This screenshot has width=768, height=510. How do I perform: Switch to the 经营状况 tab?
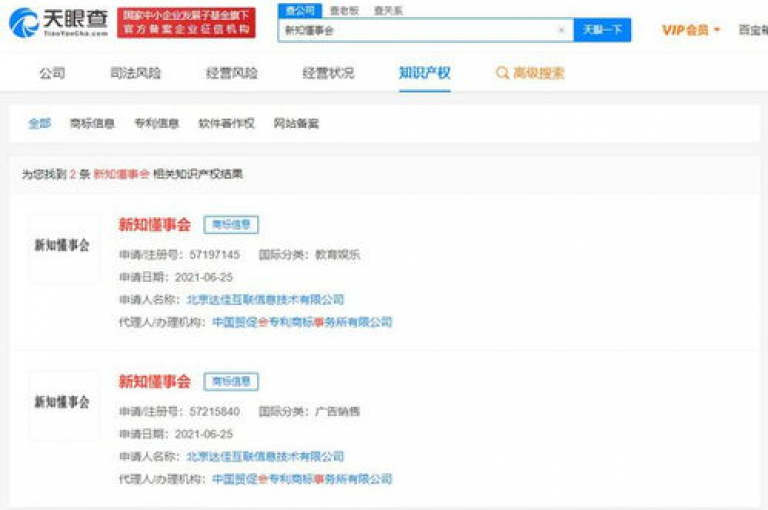[x=328, y=73]
